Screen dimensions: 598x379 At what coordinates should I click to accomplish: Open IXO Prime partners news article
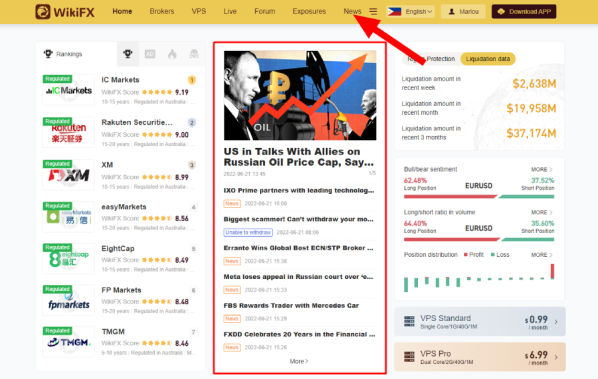point(299,190)
